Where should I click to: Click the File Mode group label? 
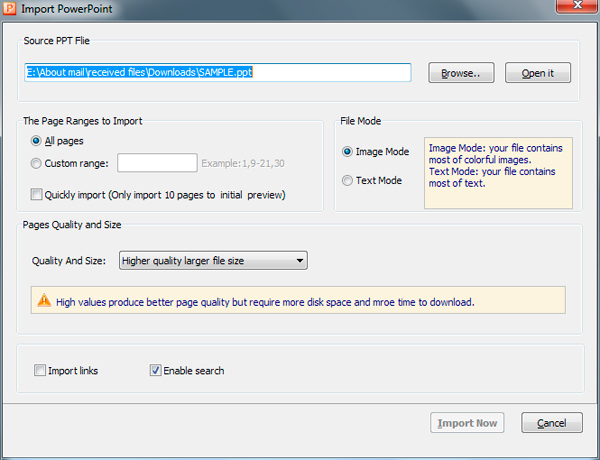pos(360,121)
